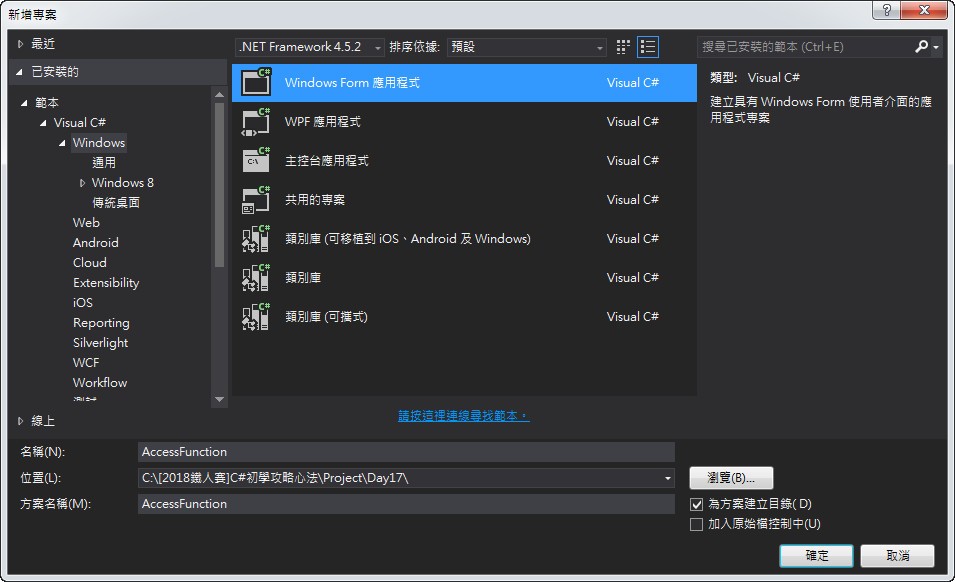
Task: Click the search magnifier icon
Action: coord(922,46)
